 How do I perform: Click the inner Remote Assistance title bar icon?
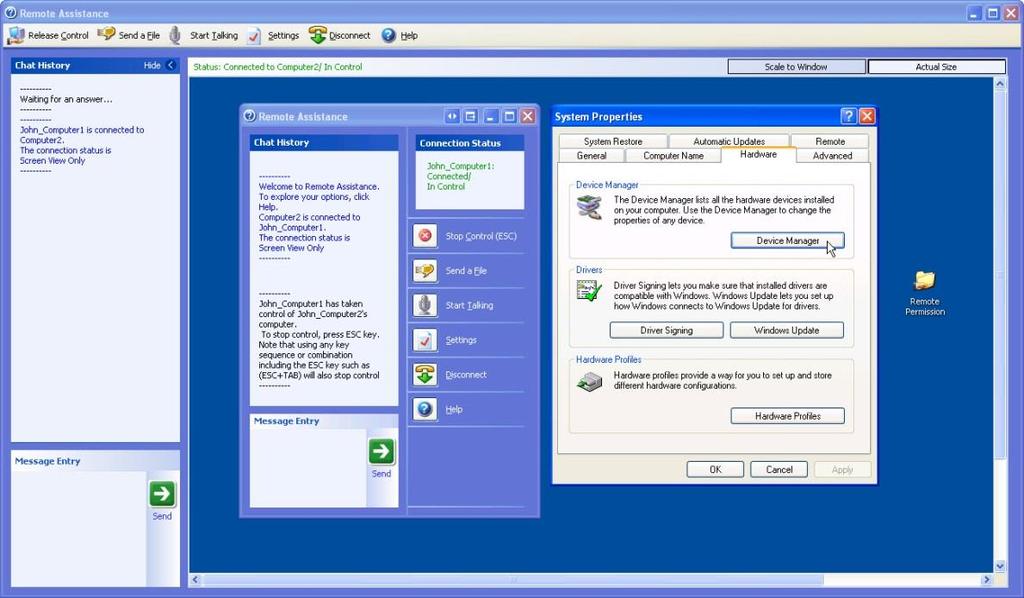pyautogui.click(x=249, y=116)
